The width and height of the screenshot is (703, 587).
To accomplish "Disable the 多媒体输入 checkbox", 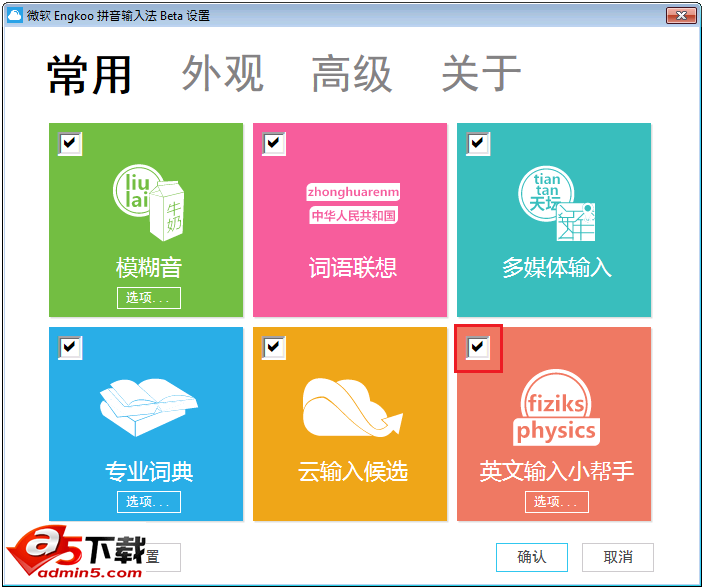I will tap(478, 144).
